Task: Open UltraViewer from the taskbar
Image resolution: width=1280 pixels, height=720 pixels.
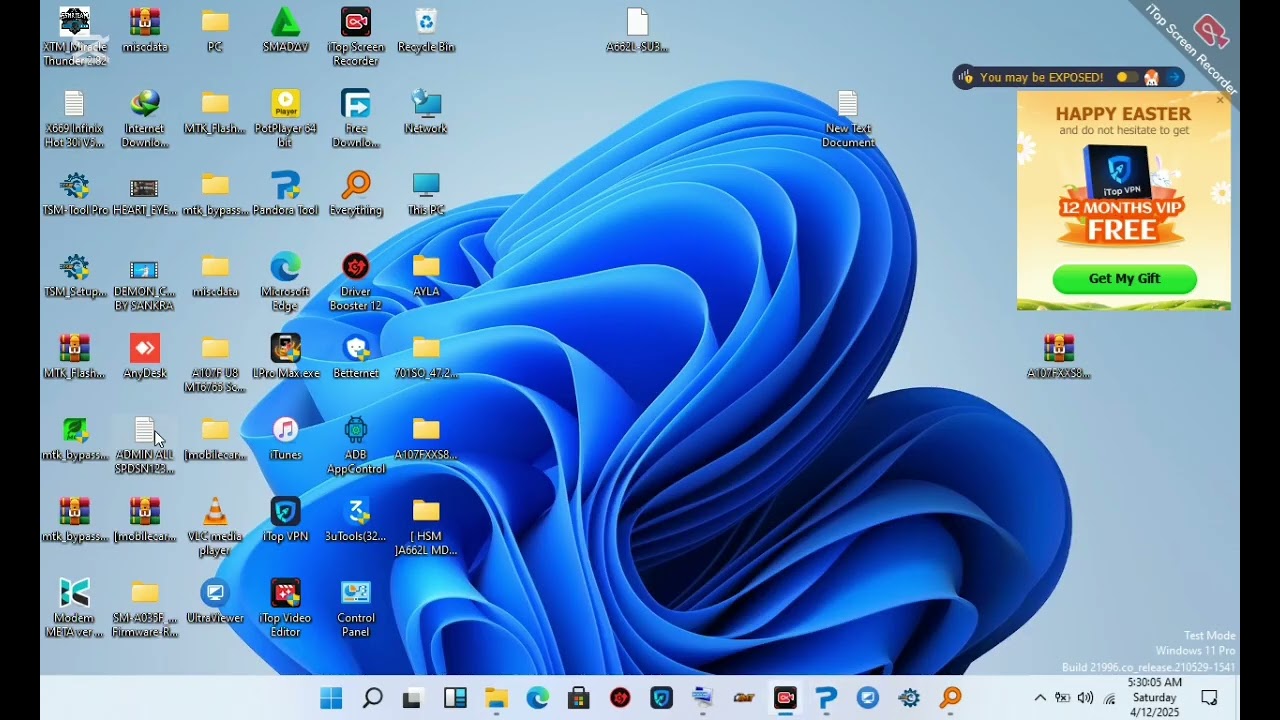Action: pyautogui.click(x=867, y=698)
